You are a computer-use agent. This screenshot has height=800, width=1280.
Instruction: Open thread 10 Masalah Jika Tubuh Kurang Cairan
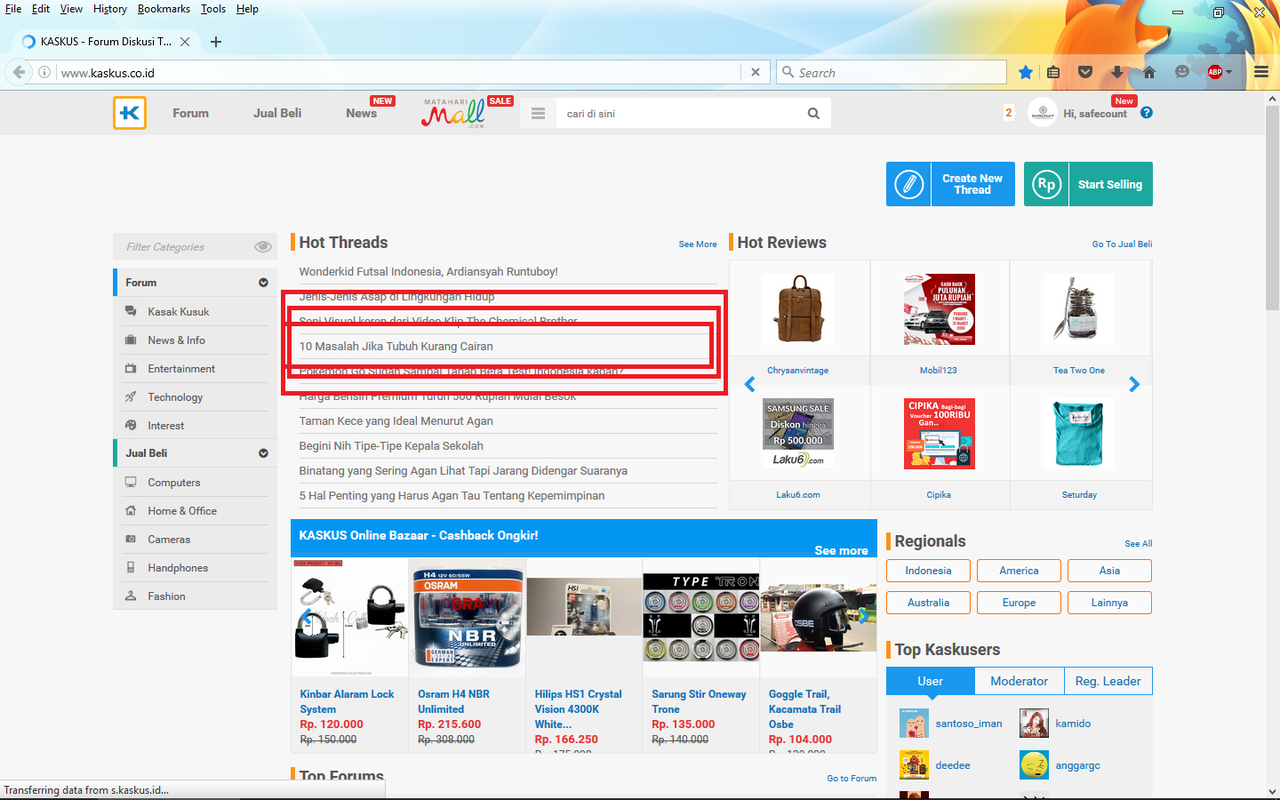(x=396, y=346)
